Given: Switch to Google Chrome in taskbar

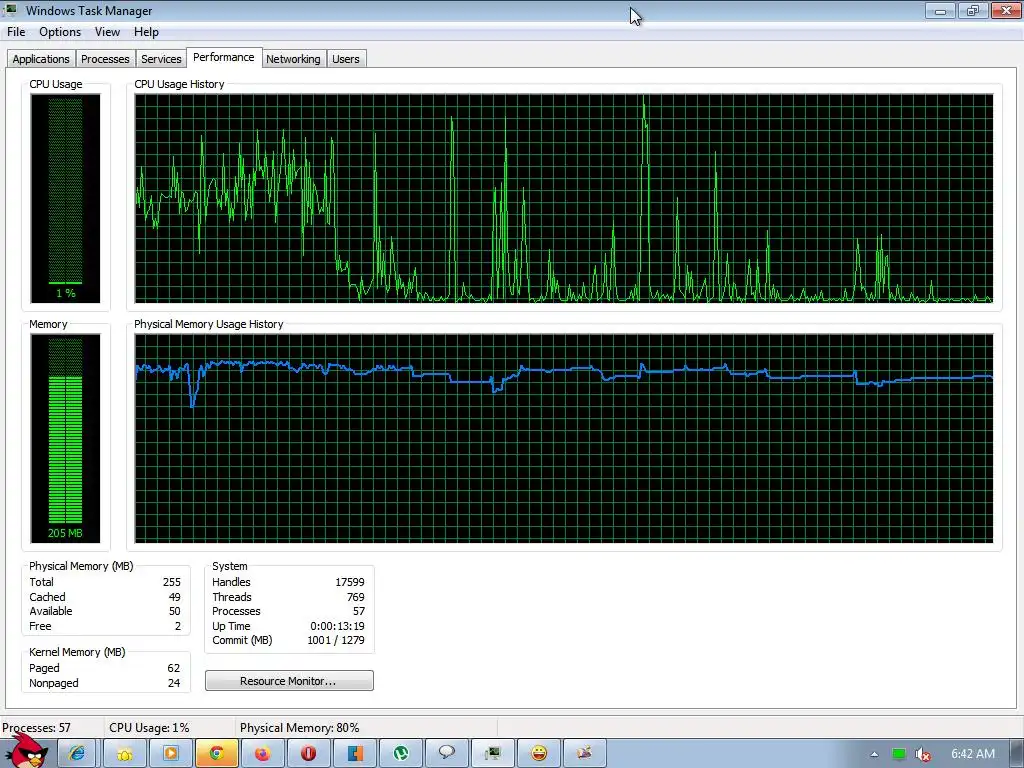Looking at the screenshot, I should tap(216, 754).
